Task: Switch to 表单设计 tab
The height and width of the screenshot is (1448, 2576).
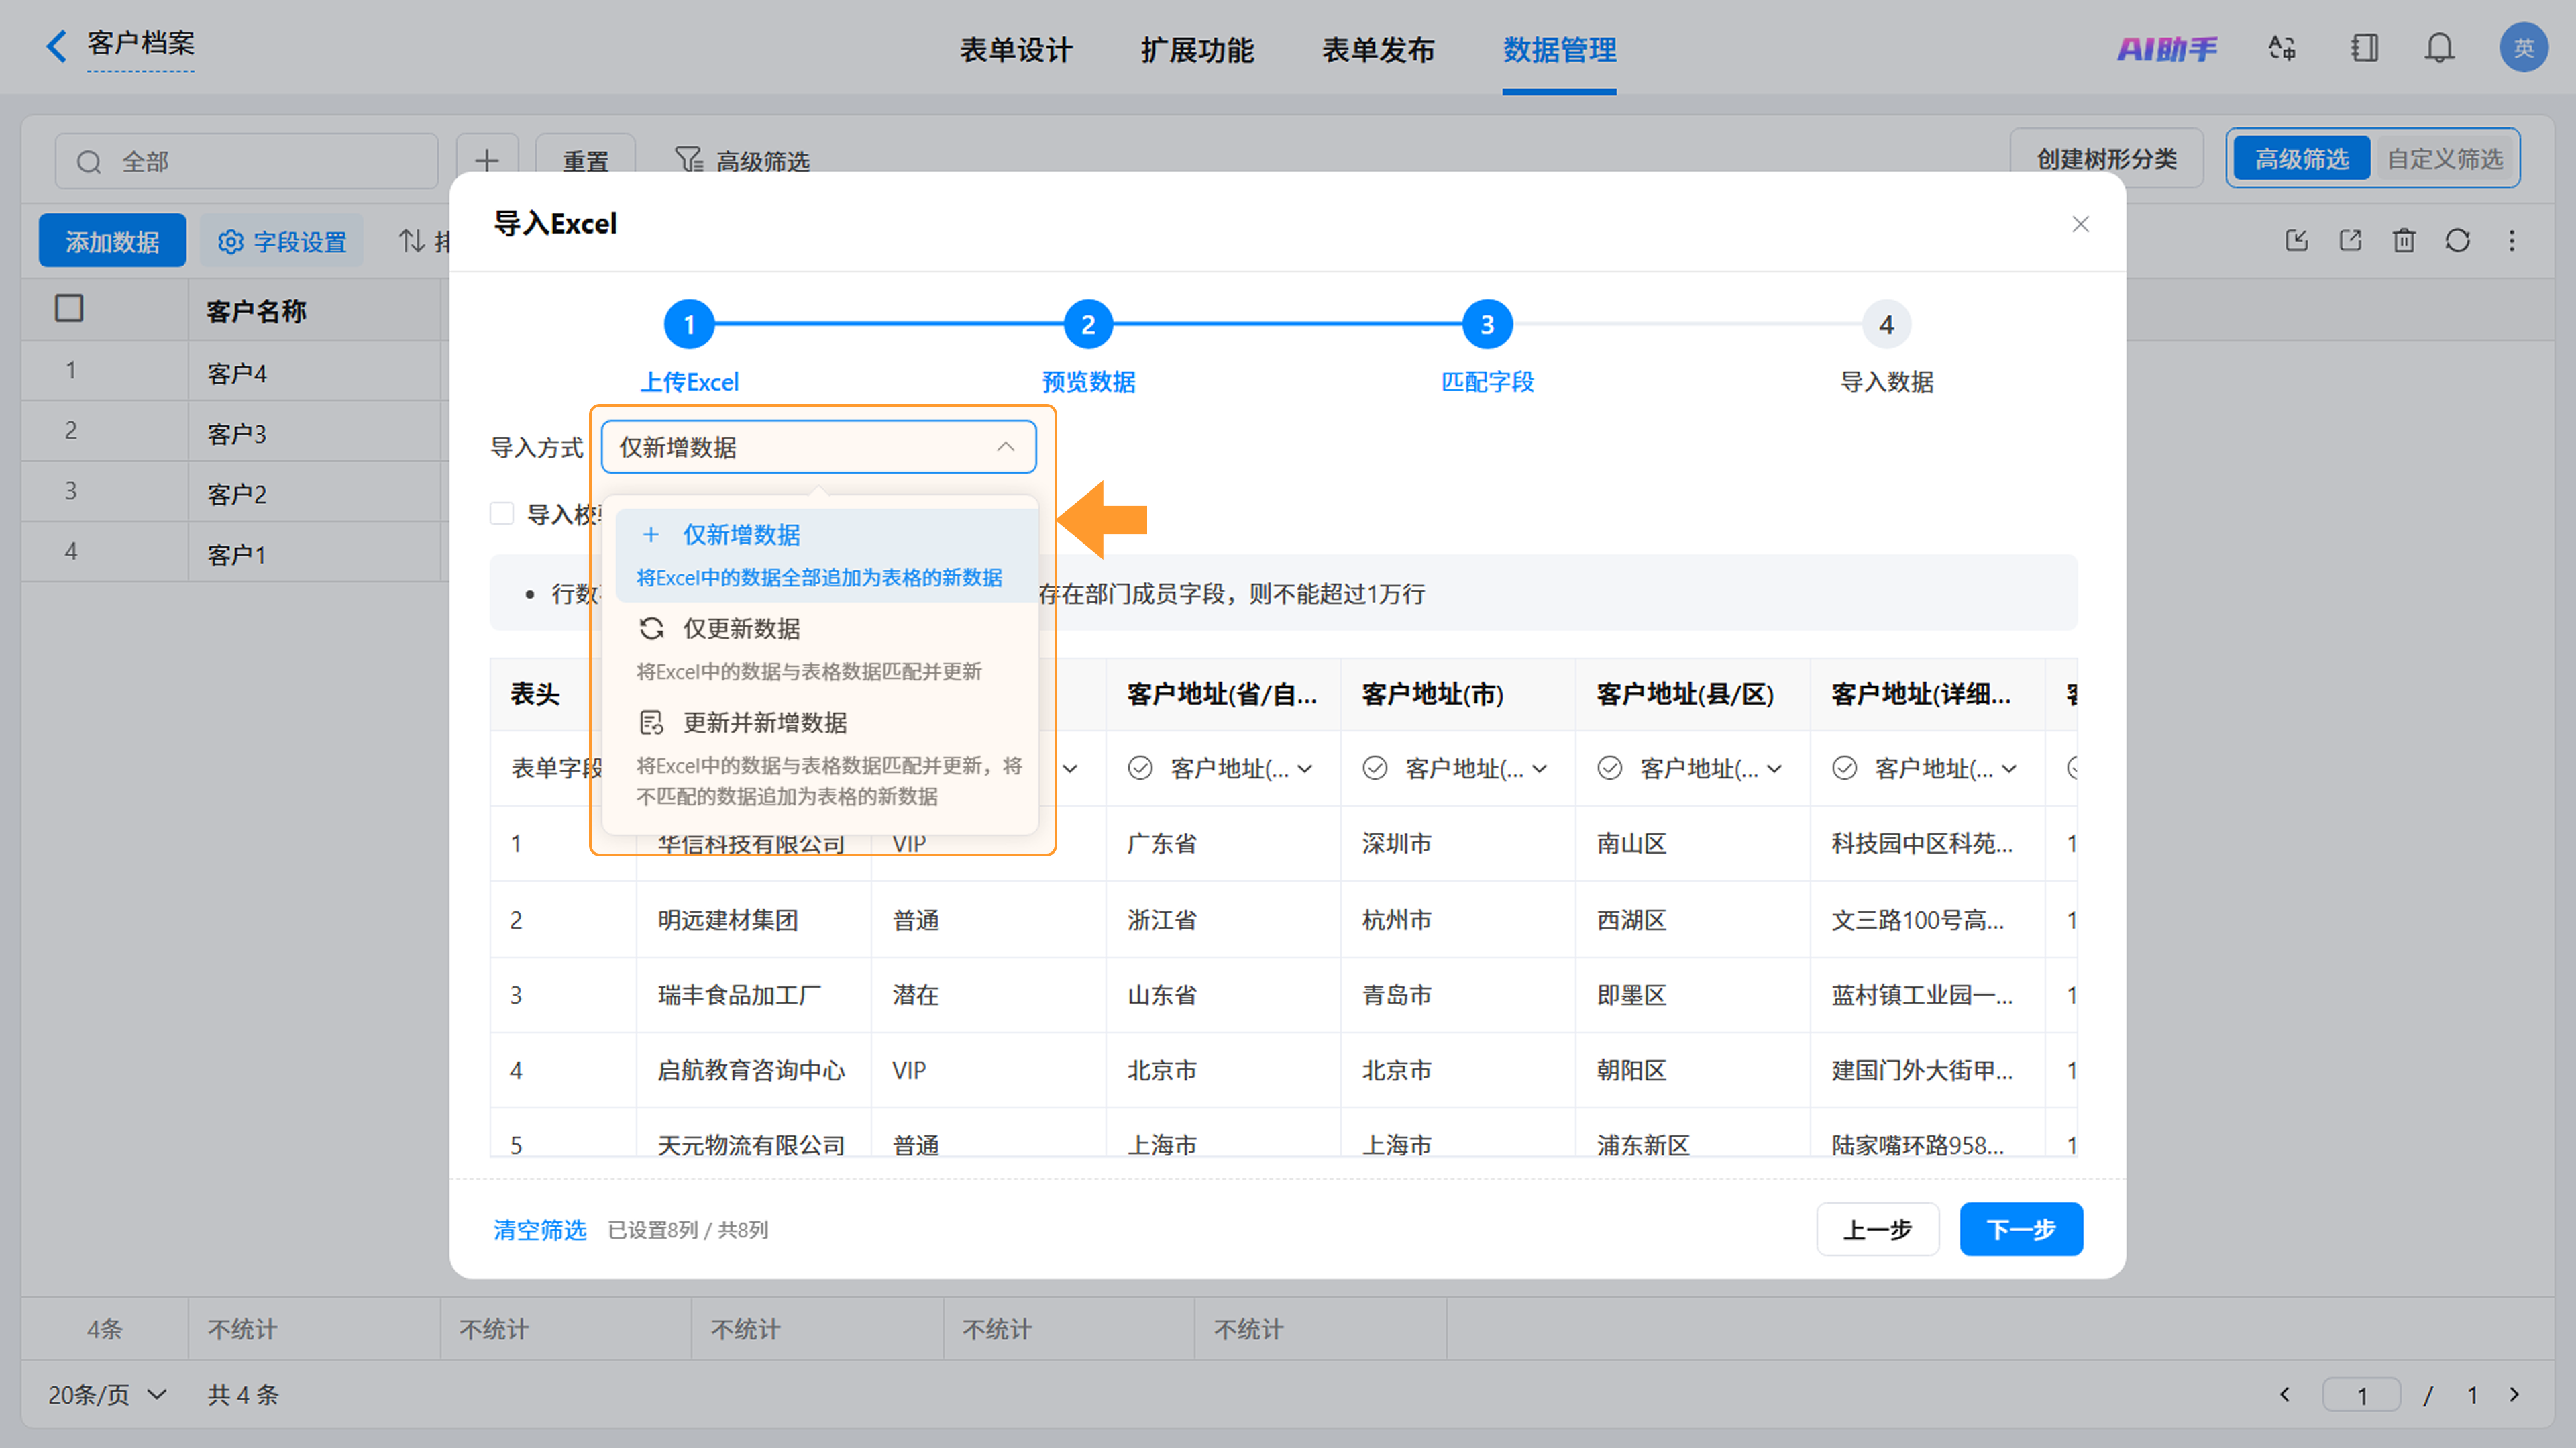Action: [x=1016, y=50]
